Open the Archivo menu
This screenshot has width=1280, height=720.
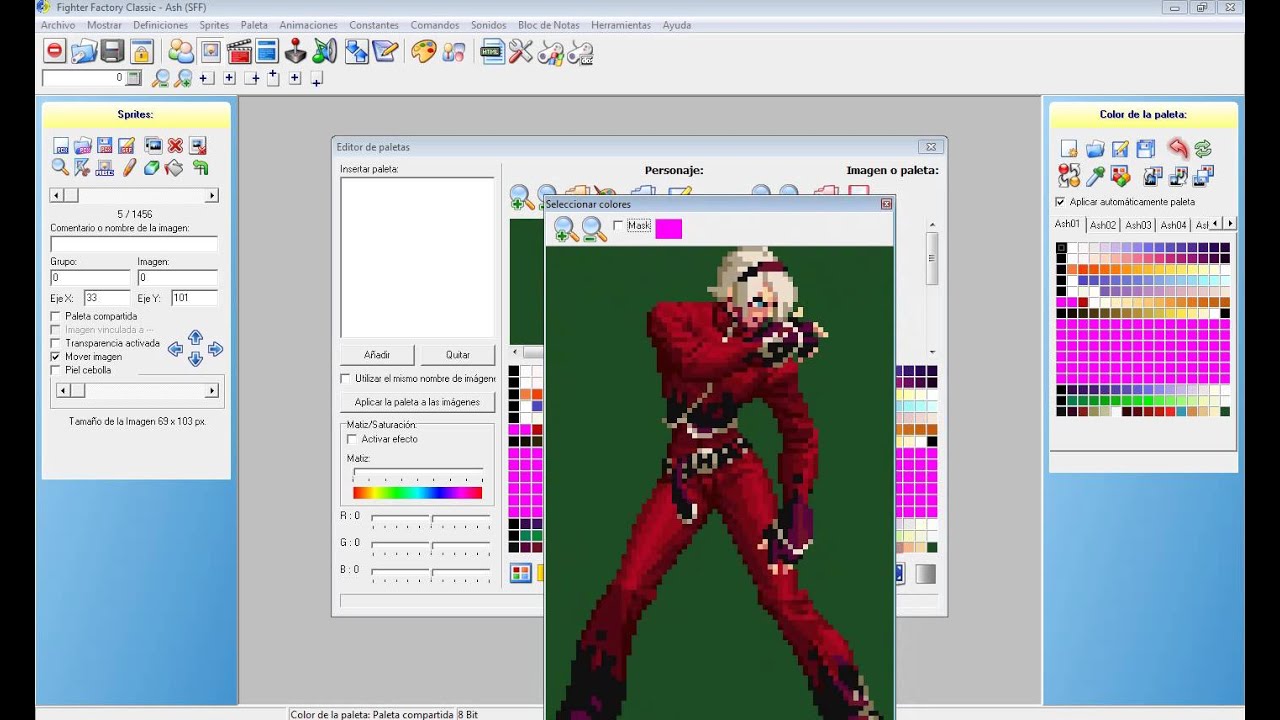pyautogui.click(x=58, y=25)
